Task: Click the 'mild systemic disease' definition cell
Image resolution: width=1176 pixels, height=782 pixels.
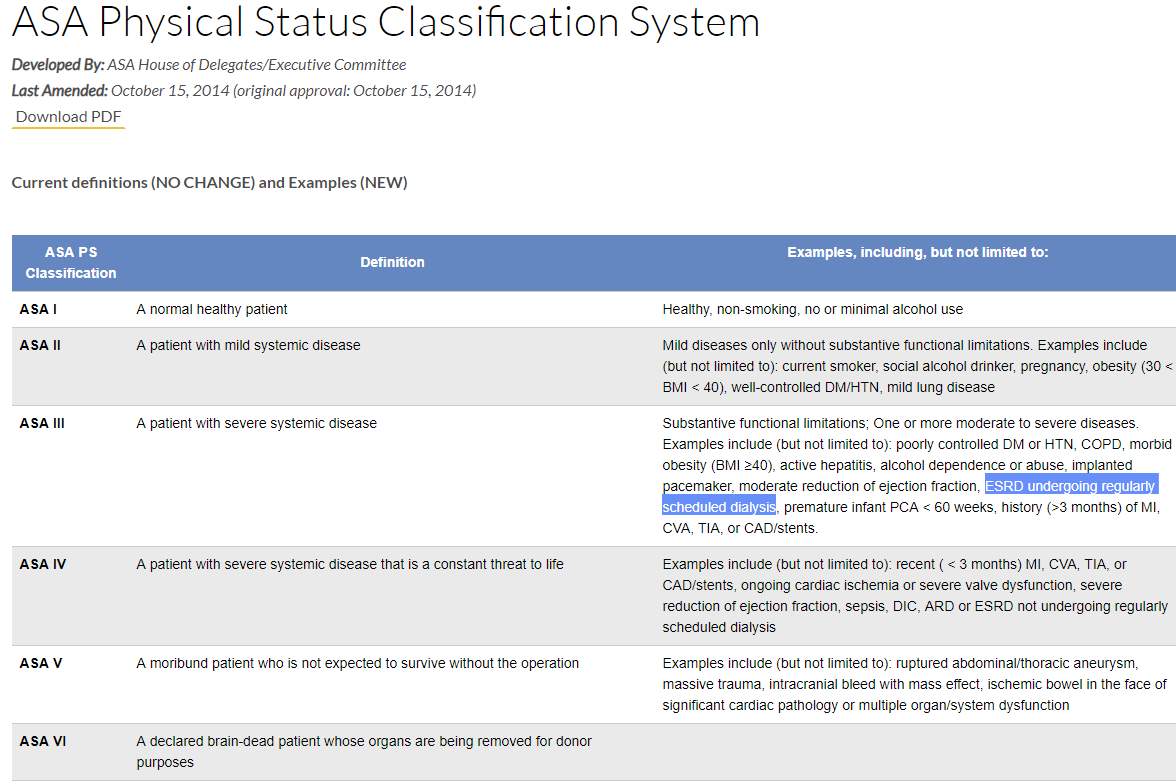Action: pyautogui.click(x=248, y=345)
